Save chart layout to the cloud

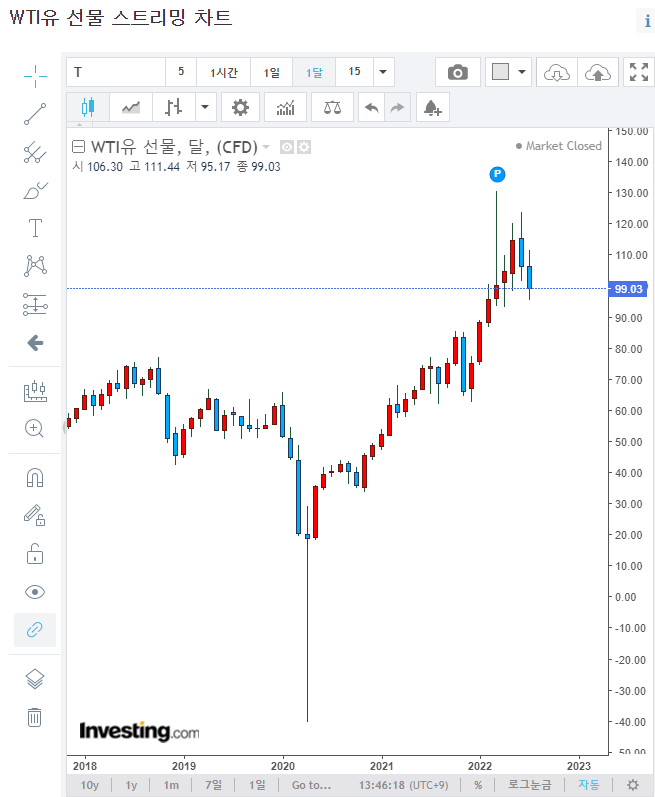click(598, 72)
